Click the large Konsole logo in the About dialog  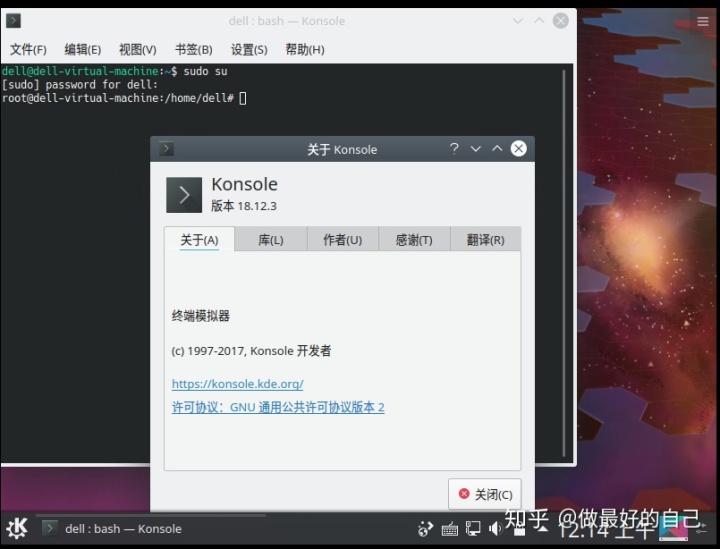[184, 195]
